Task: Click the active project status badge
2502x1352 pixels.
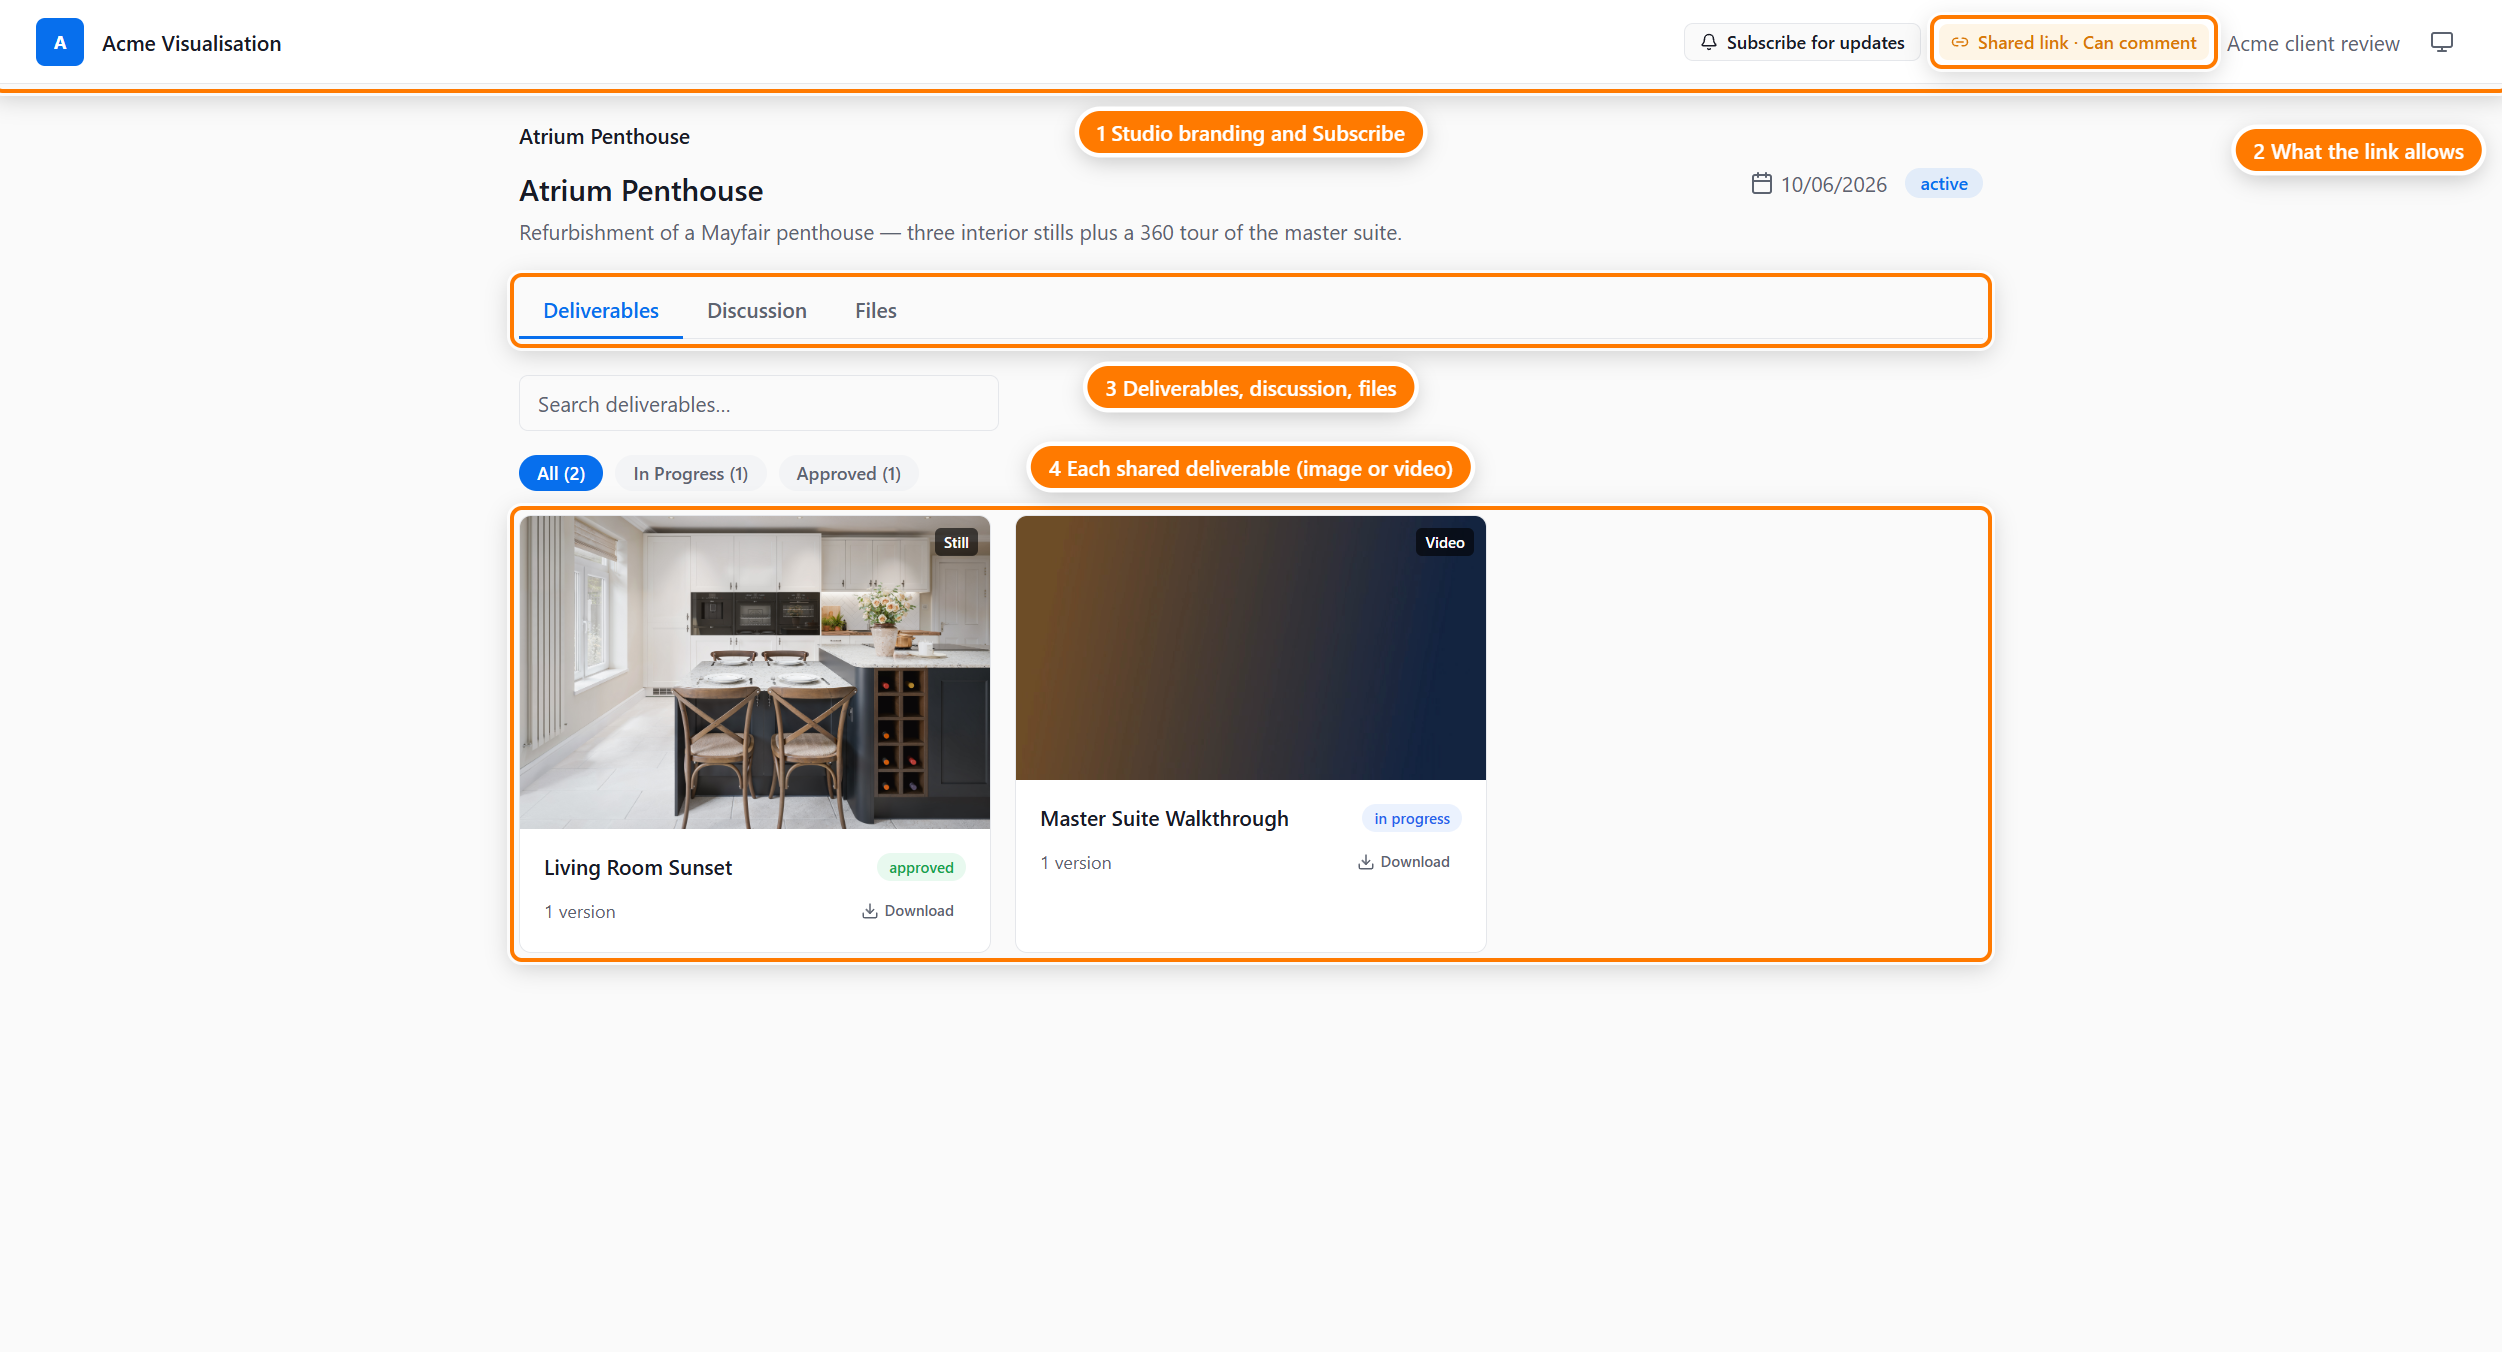Action: pyautogui.click(x=1943, y=183)
